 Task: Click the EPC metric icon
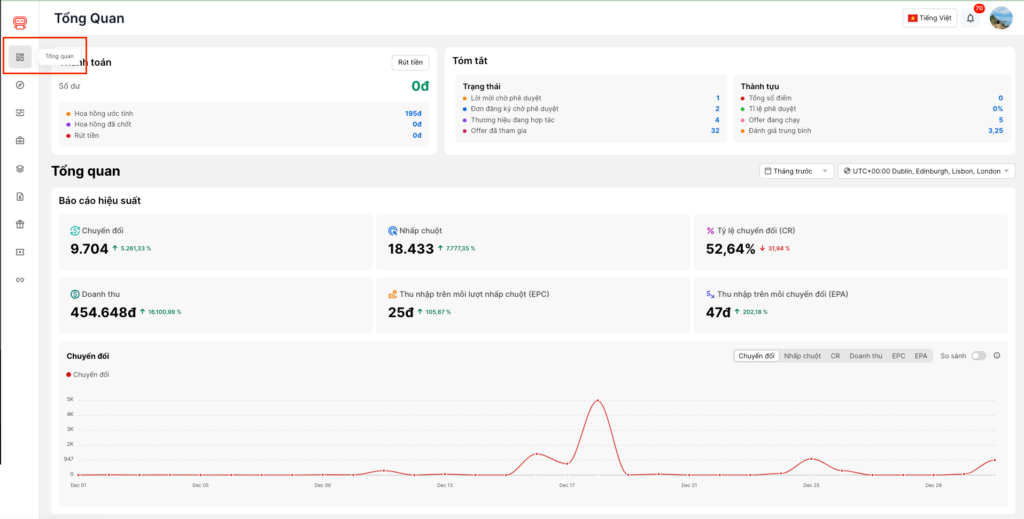[x=392, y=294]
